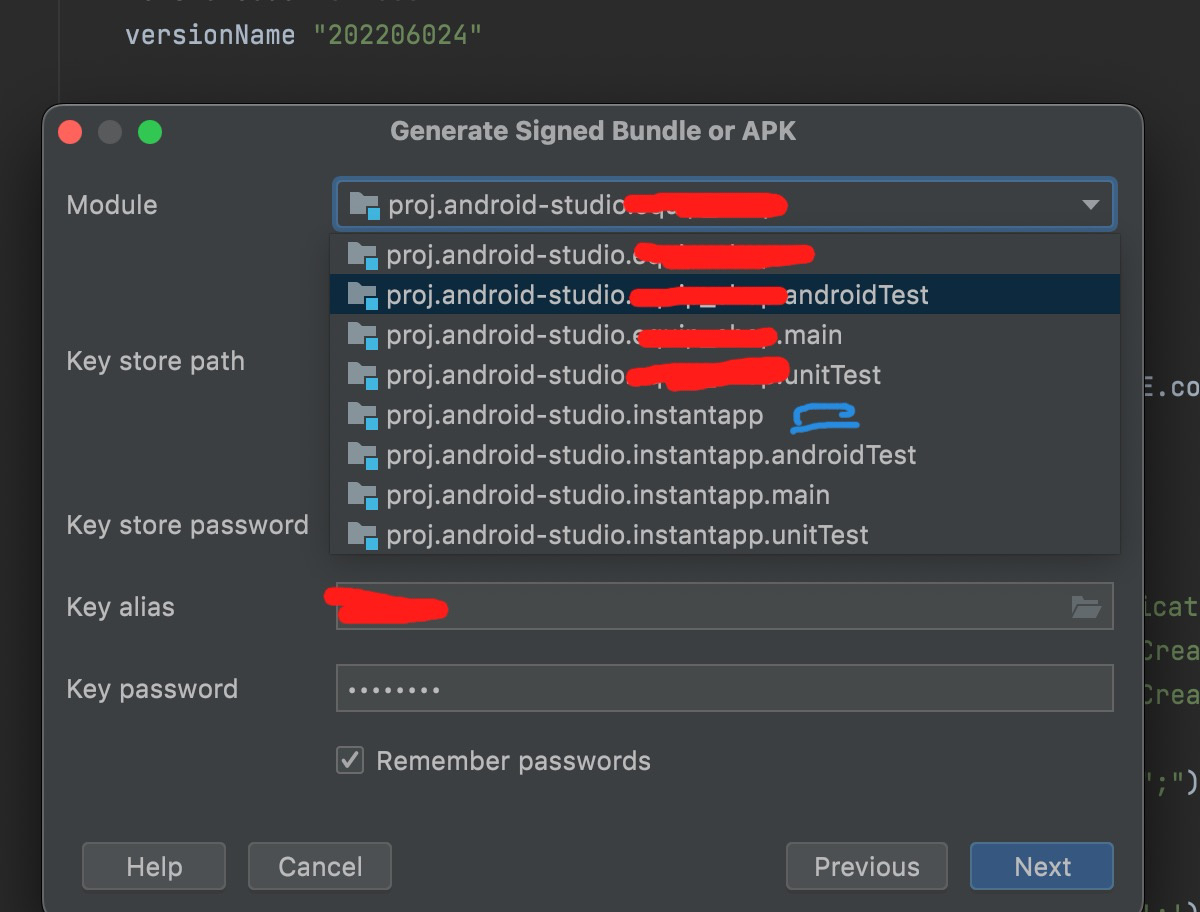Click the module icon beside proj.android-studio.instantapp
This screenshot has height=912, width=1200.
(x=362, y=416)
